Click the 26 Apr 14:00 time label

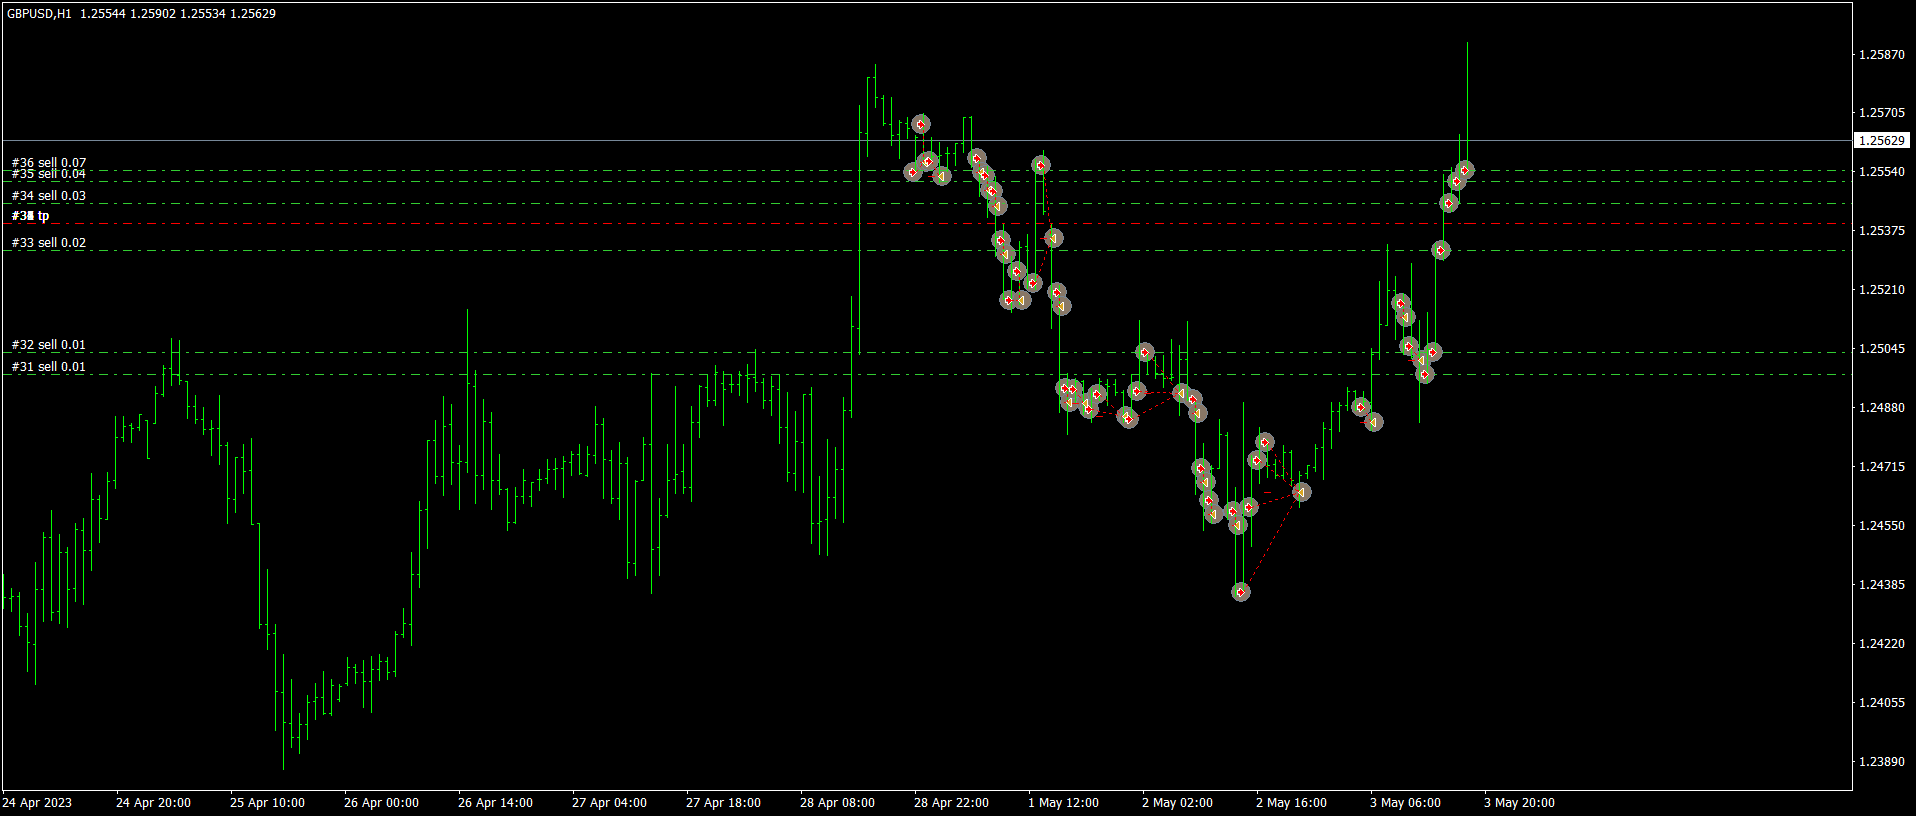tap(495, 803)
